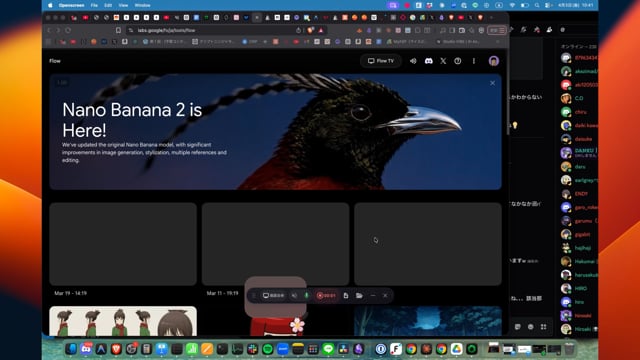Open the user profile avatar
This screenshot has height=360, width=640.
pos(493,61)
